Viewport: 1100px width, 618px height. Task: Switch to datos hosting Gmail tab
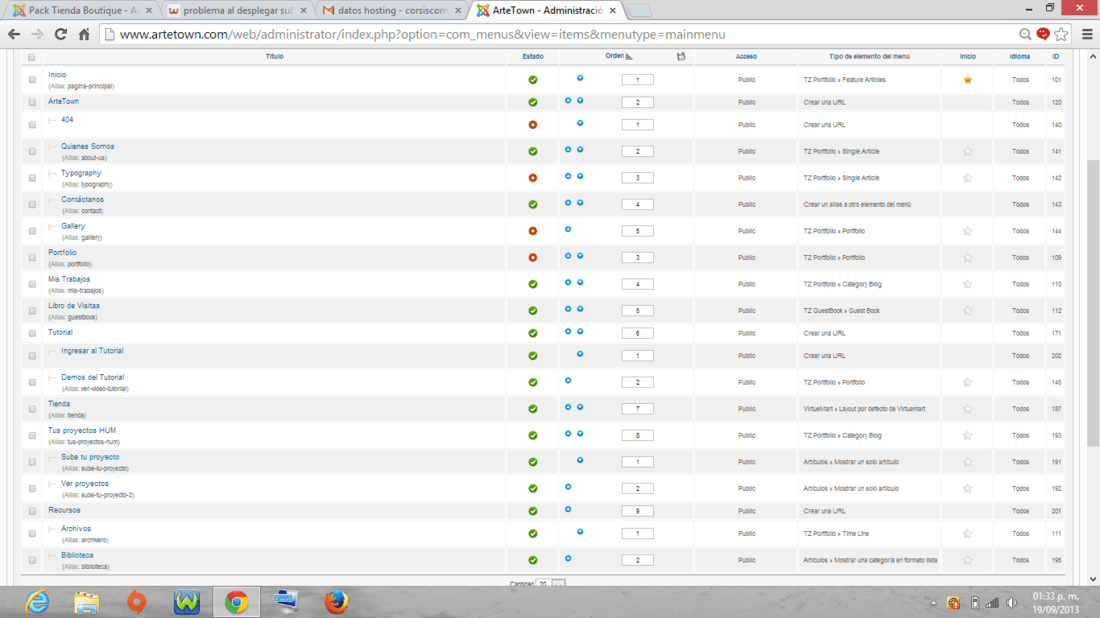tap(392, 11)
